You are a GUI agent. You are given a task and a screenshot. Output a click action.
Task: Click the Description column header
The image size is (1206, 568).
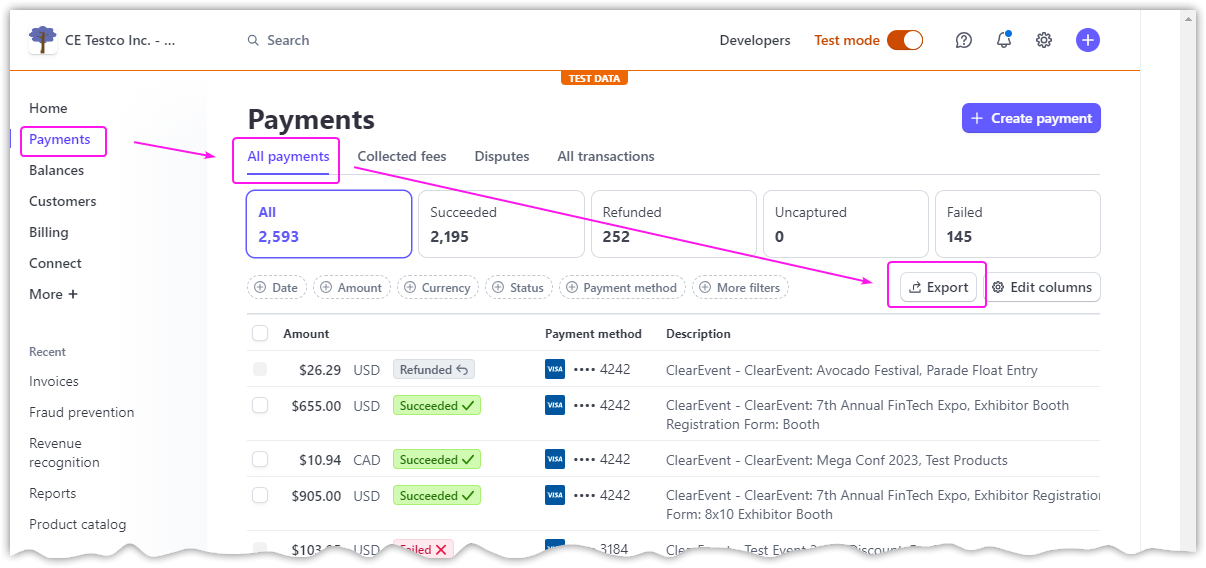click(698, 333)
